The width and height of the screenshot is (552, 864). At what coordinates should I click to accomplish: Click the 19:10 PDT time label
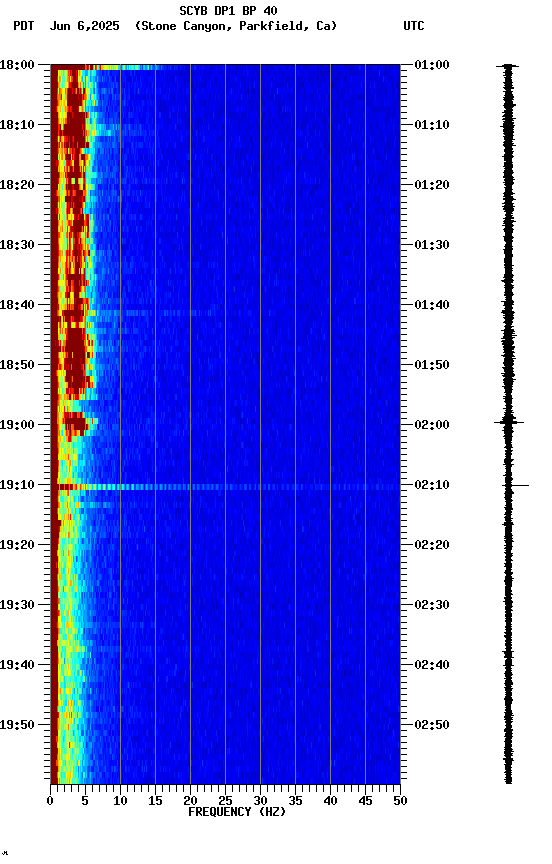tap(17, 485)
